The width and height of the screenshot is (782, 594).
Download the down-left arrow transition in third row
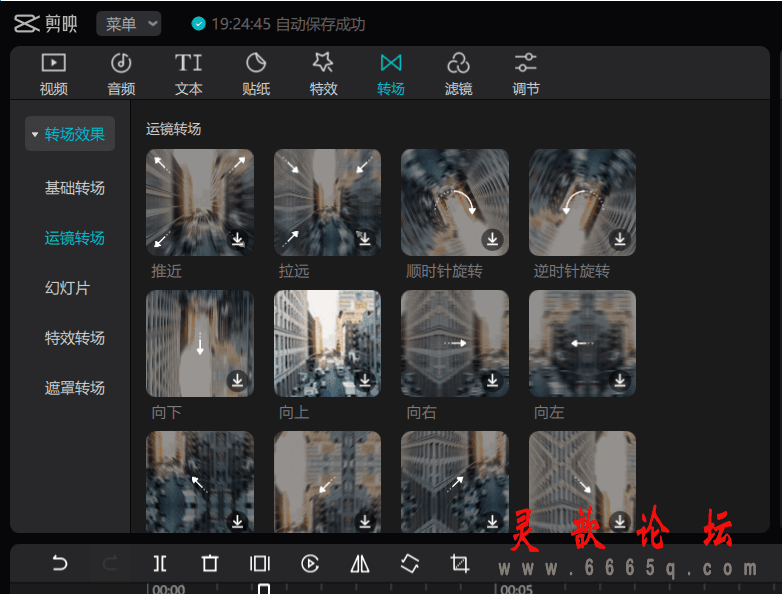(x=365, y=522)
